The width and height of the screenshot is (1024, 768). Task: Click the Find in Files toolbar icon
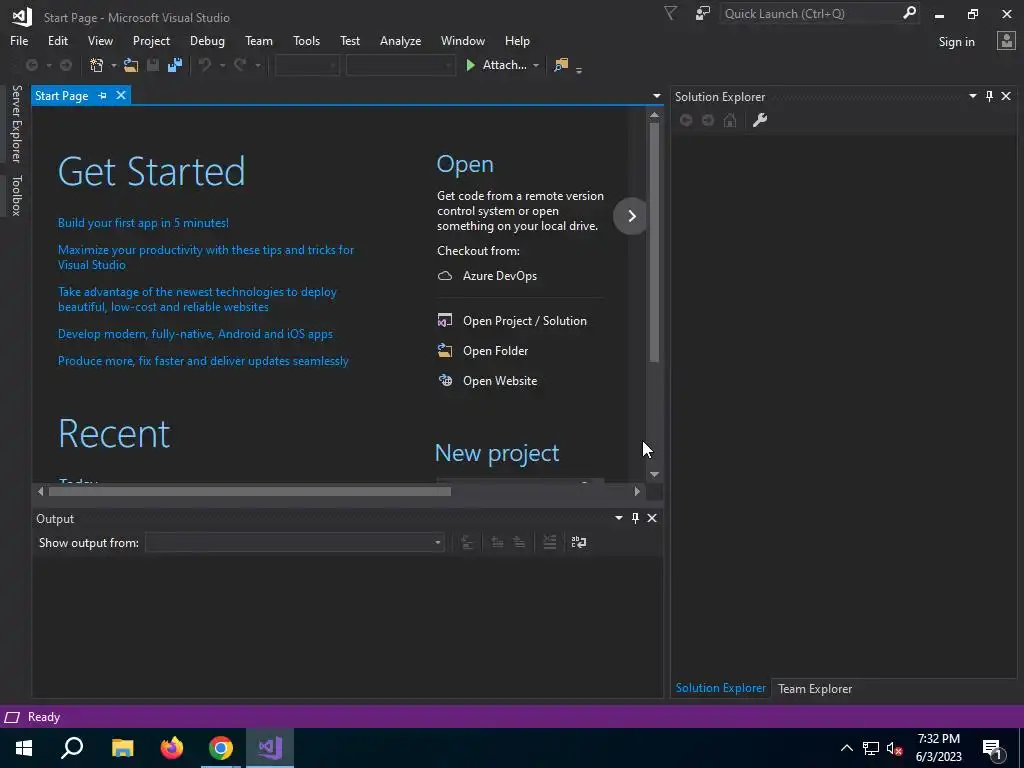coord(561,65)
